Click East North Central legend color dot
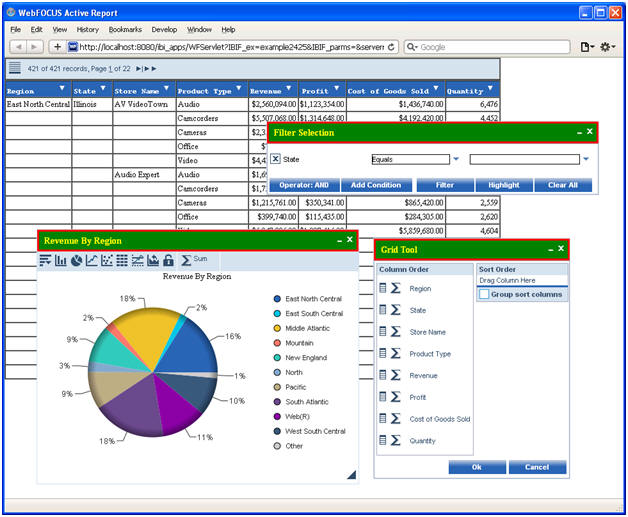This screenshot has width=628, height=517. 277,299
